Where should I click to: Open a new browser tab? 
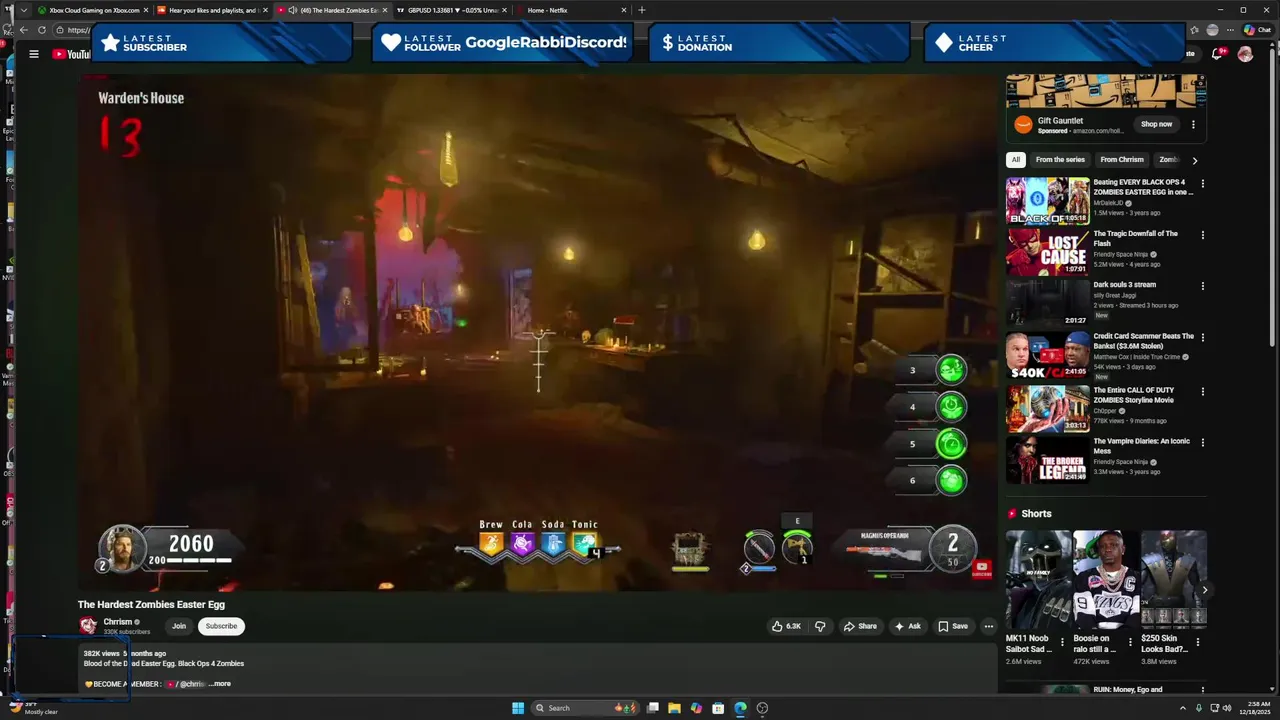coord(642,10)
